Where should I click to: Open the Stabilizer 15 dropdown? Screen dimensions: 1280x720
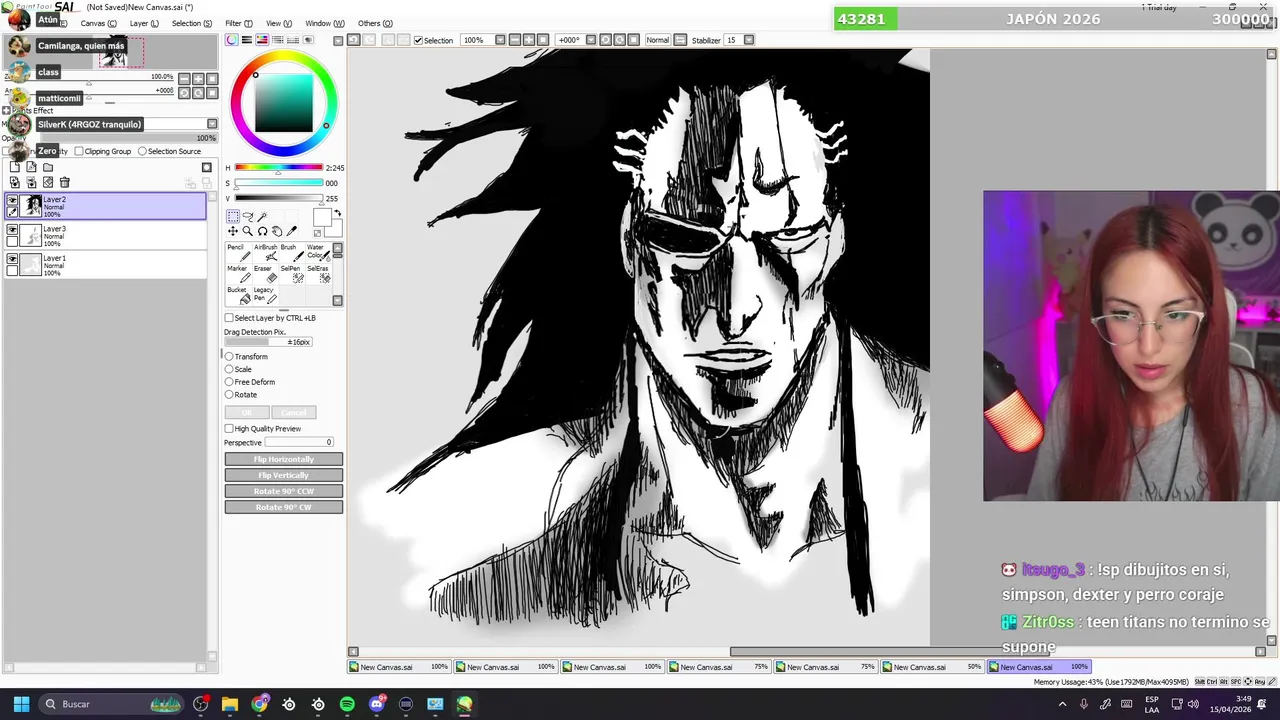[x=748, y=40]
